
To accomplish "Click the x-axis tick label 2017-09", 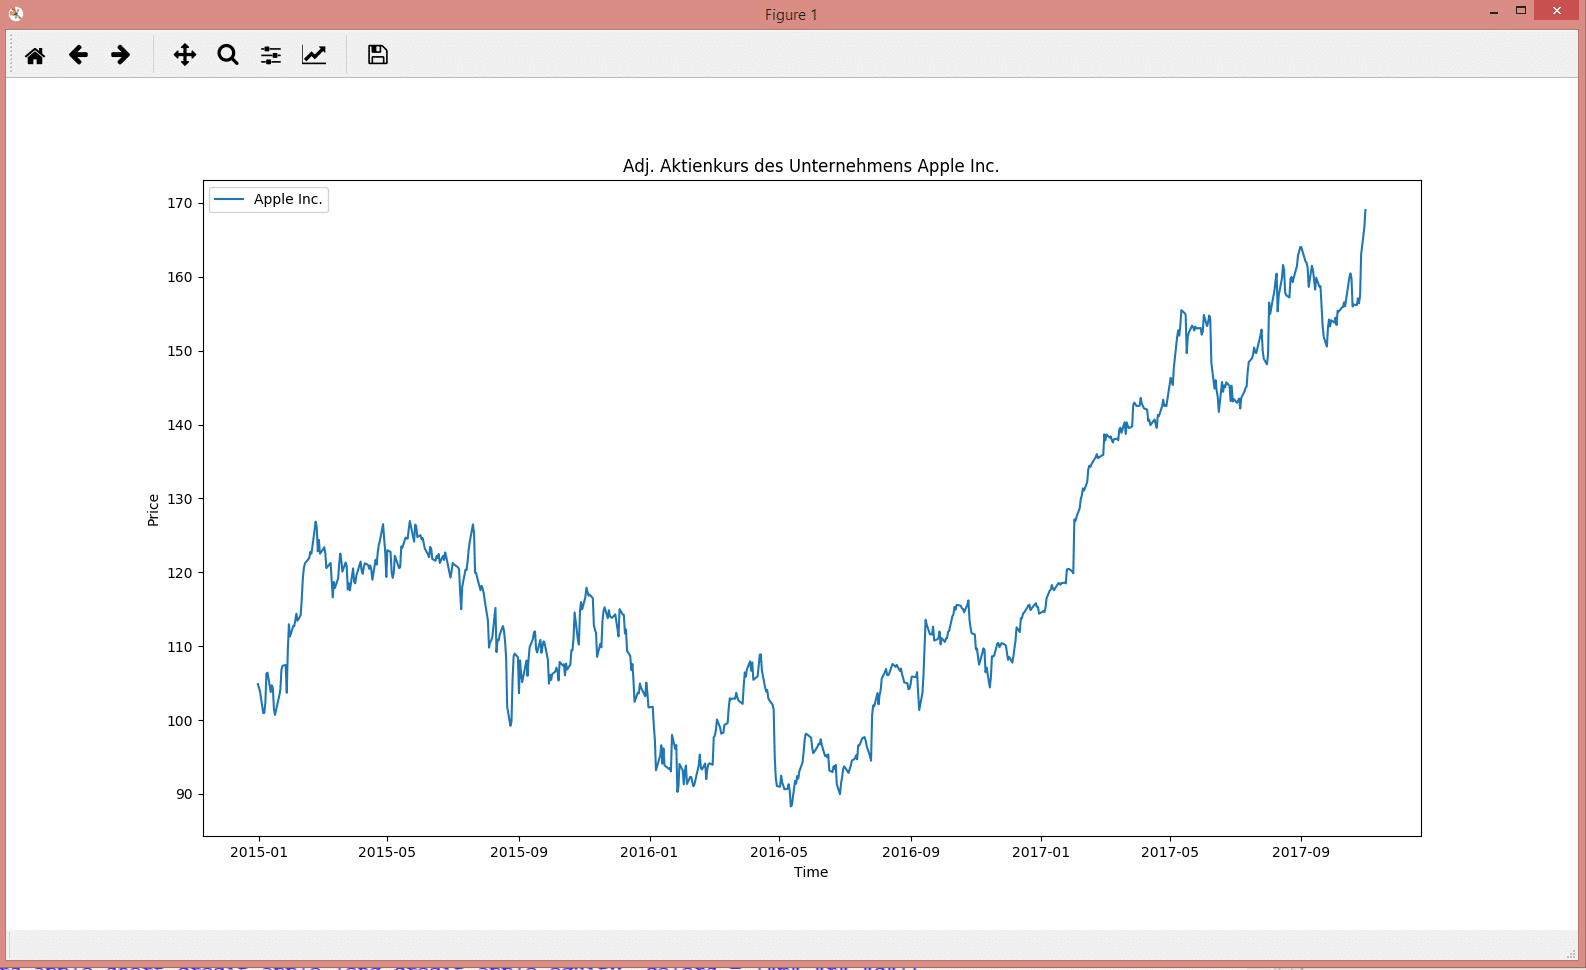I will 1301,852.
